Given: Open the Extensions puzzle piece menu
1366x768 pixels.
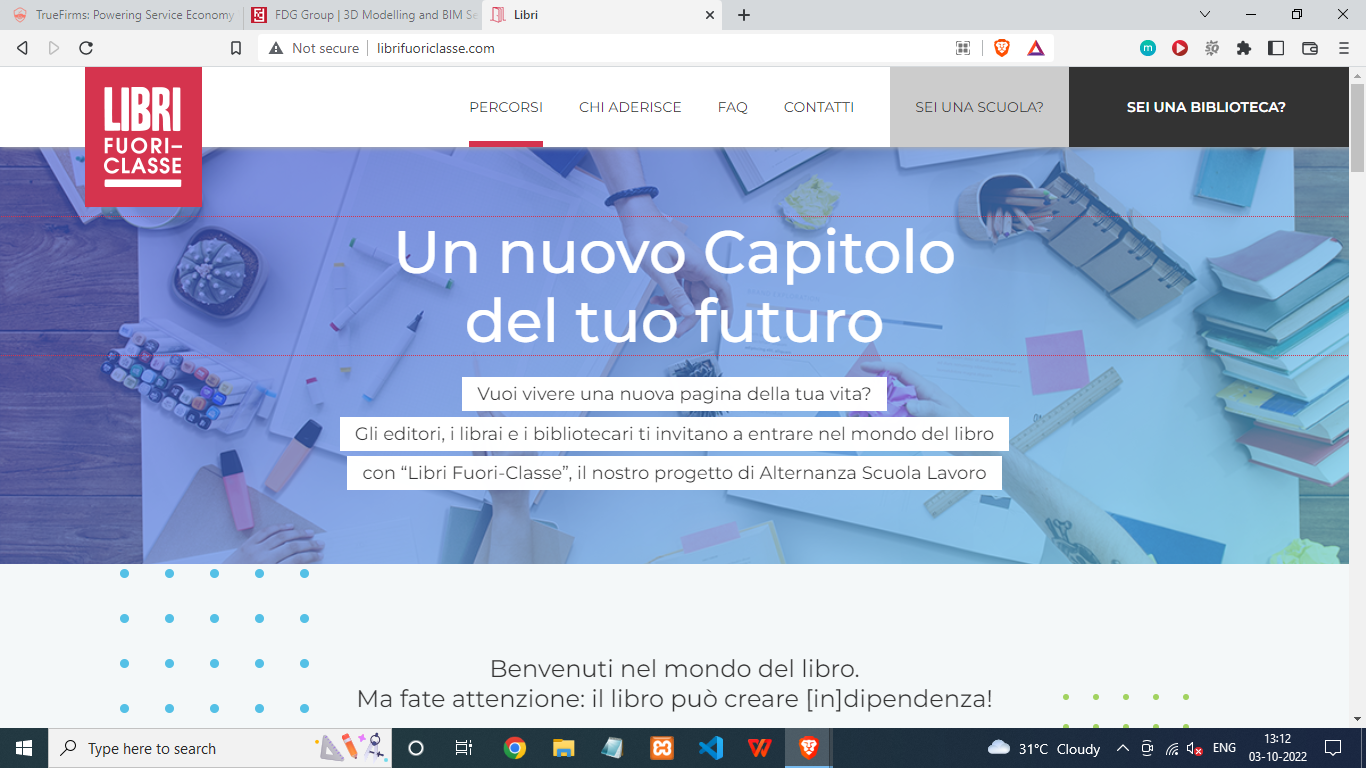Looking at the screenshot, I should coord(1244,48).
